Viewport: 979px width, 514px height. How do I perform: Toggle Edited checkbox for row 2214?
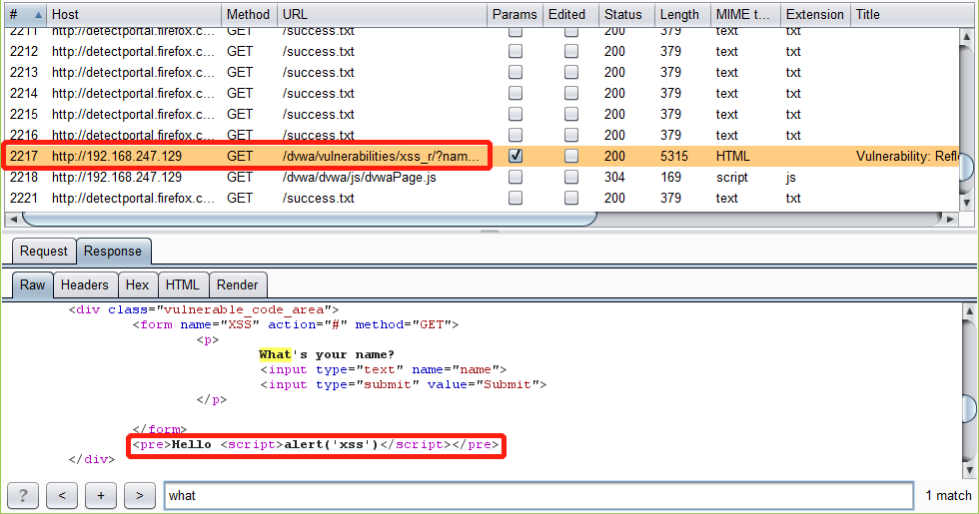tap(571, 93)
